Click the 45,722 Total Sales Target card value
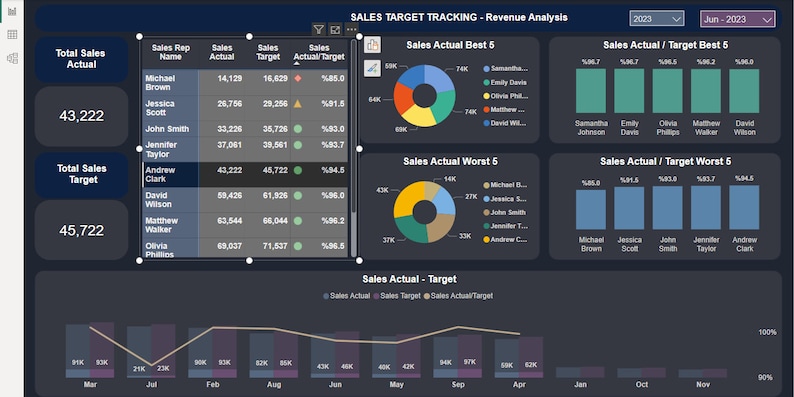The image size is (794, 397). (82, 230)
